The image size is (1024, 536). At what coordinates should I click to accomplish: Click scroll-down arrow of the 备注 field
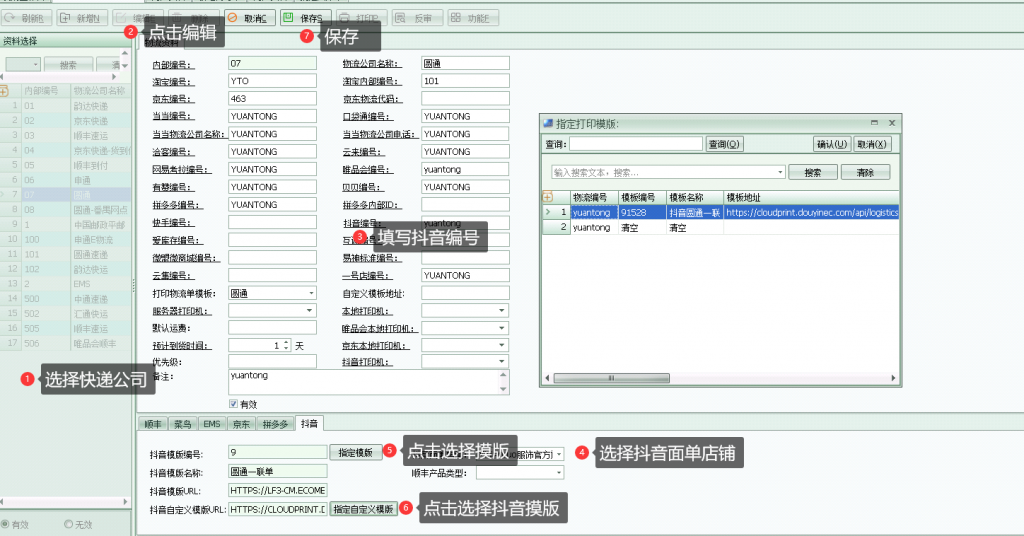point(503,389)
